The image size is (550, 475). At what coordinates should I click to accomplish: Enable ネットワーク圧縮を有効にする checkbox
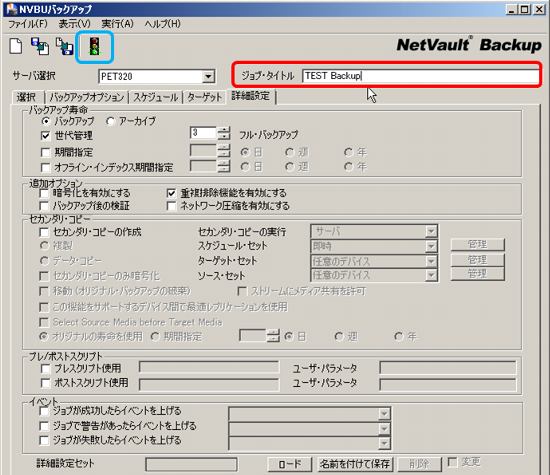tap(171, 206)
